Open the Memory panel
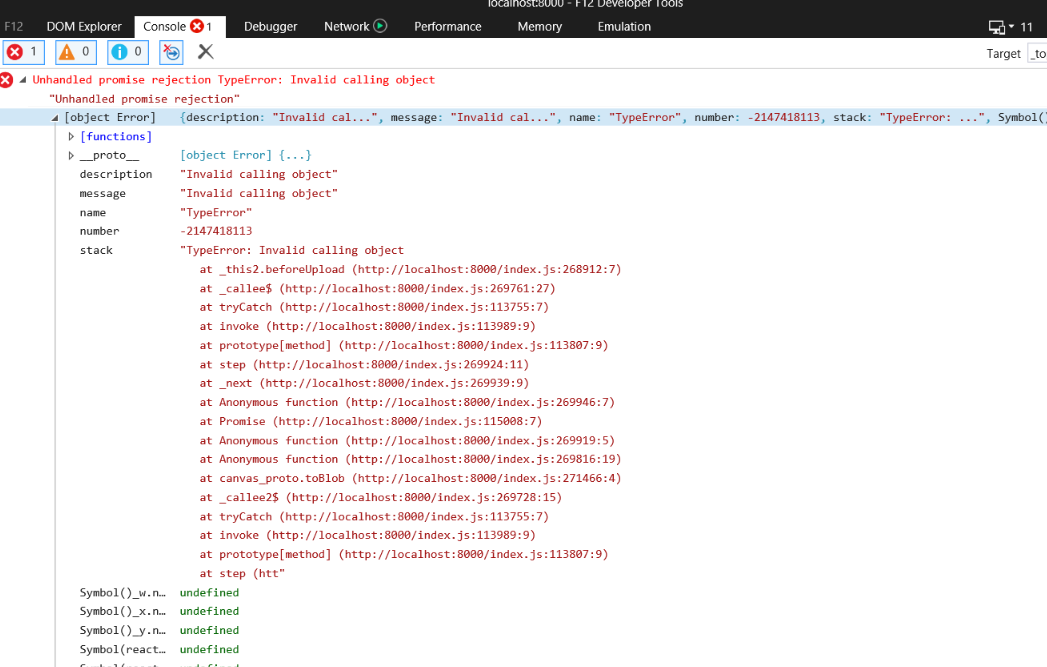 539,26
